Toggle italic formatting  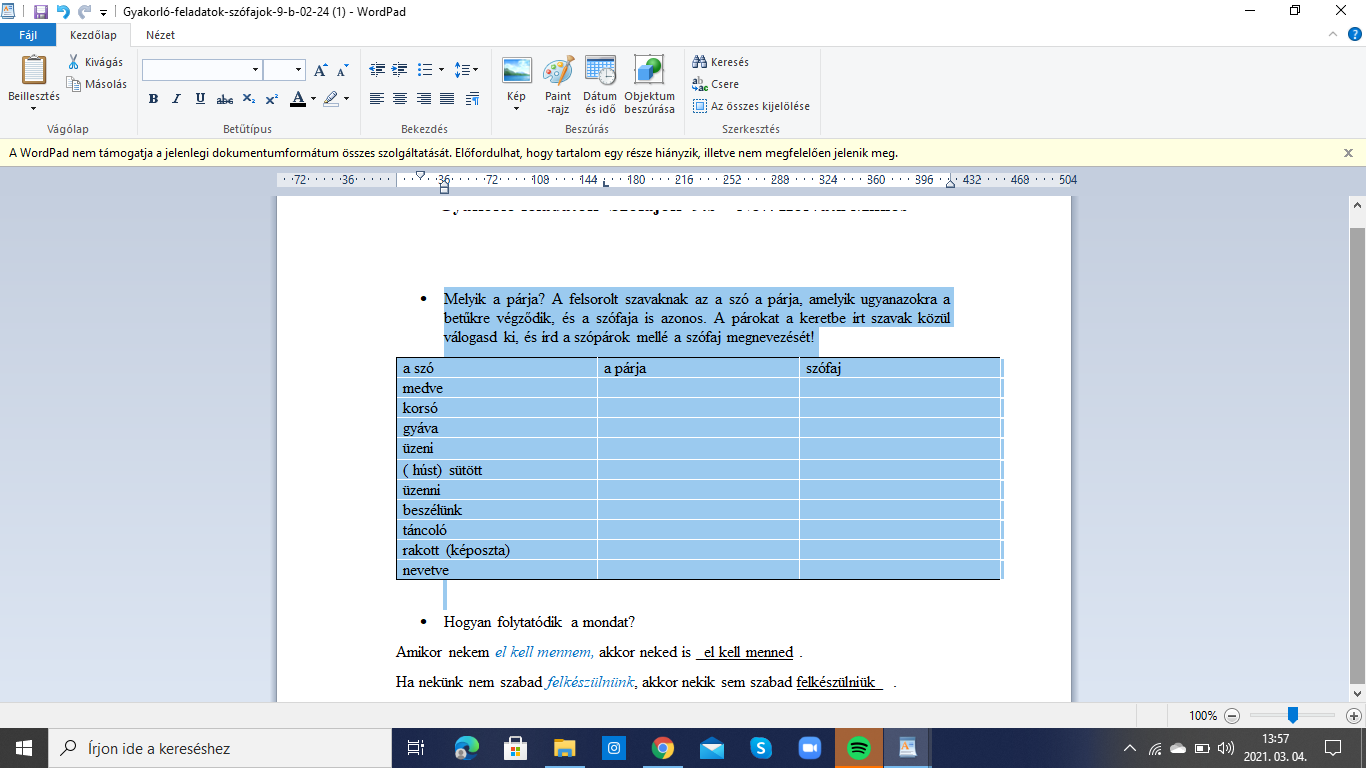(x=177, y=99)
